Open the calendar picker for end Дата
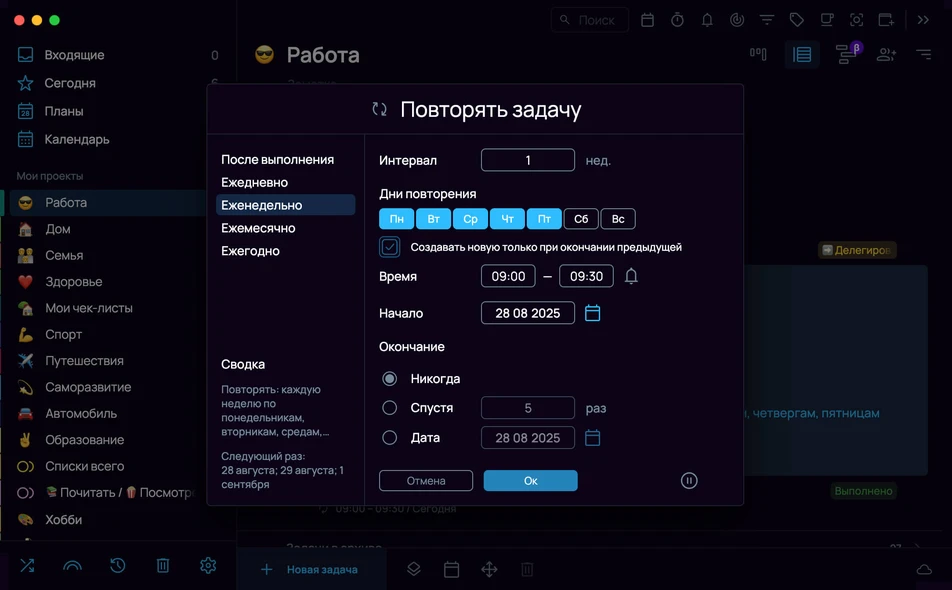The height and width of the screenshot is (590, 952). 592,438
